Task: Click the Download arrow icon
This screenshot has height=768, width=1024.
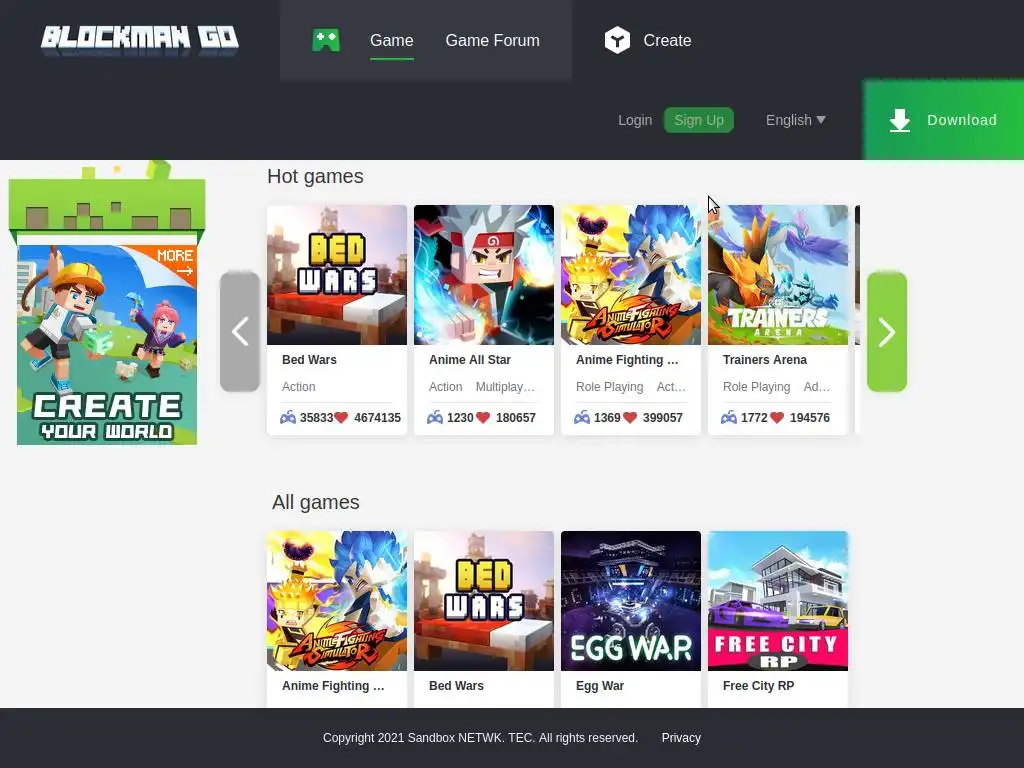Action: [x=900, y=120]
